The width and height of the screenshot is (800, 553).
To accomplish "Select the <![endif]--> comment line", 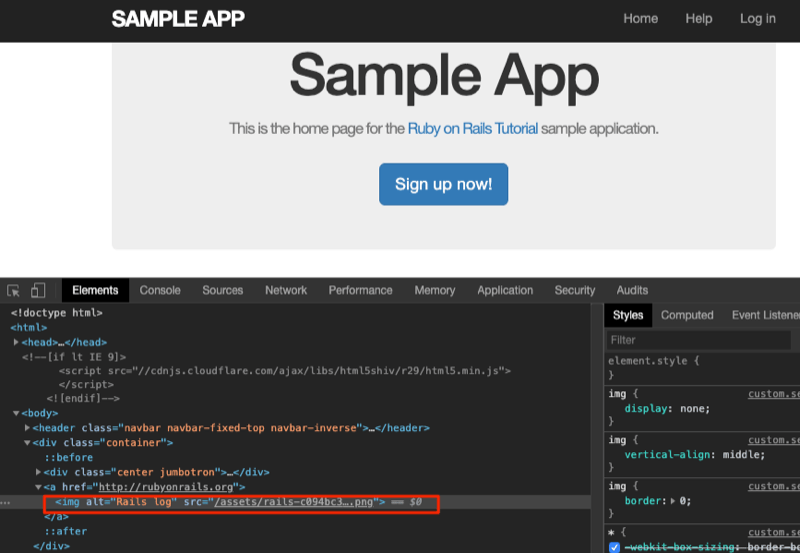I will pyautogui.click(x=83, y=398).
